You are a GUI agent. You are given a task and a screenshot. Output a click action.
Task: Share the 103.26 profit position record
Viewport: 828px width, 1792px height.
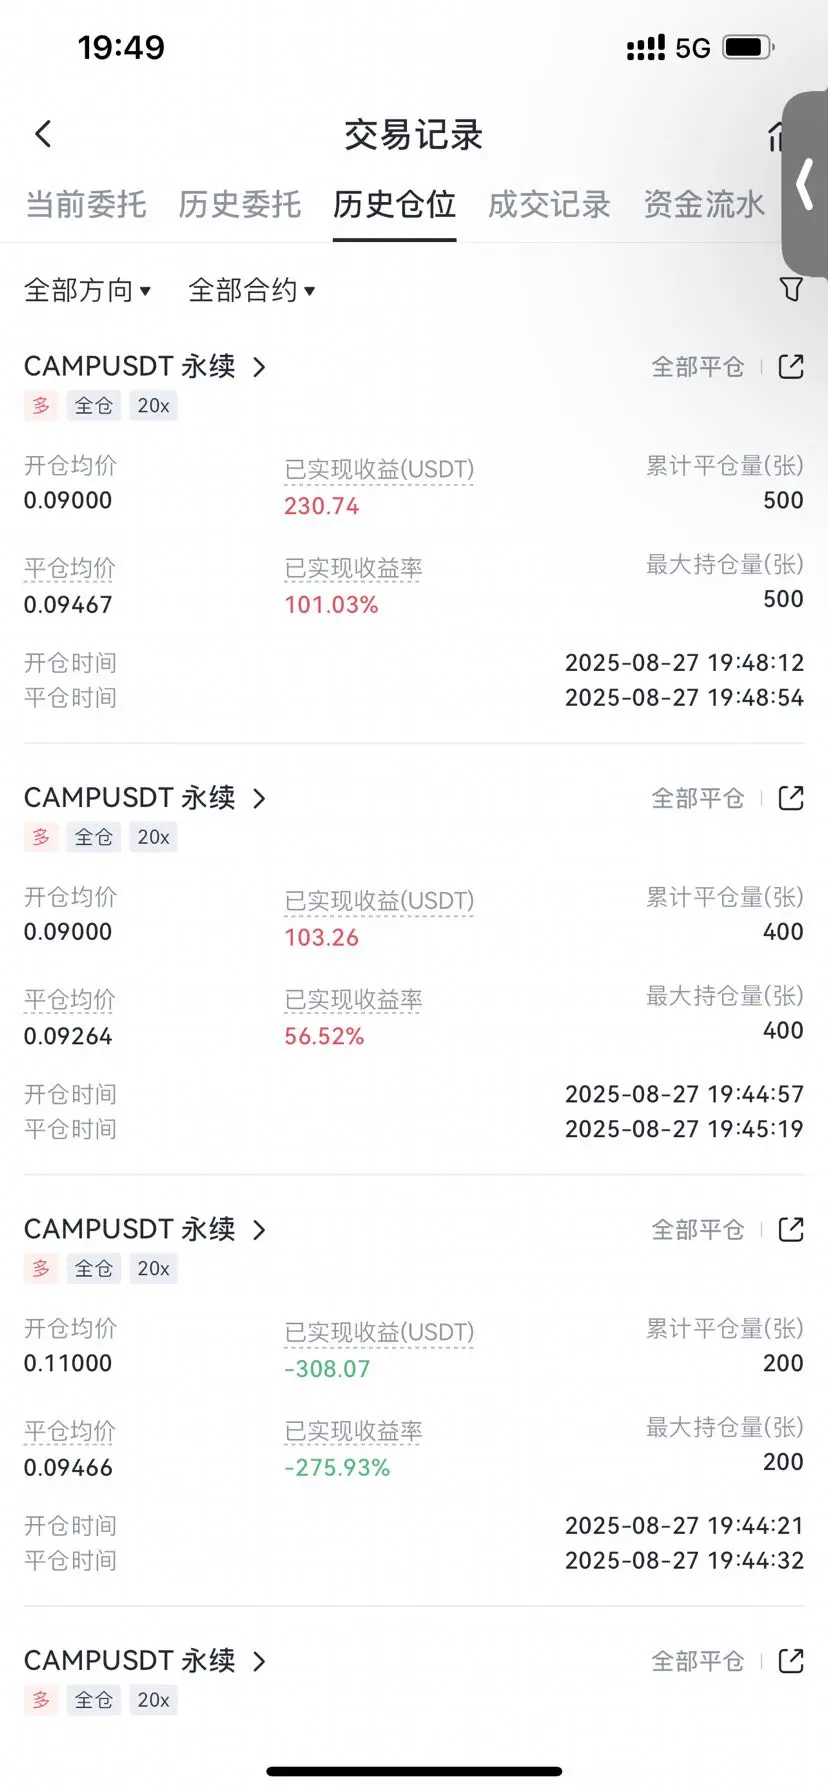point(791,798)
